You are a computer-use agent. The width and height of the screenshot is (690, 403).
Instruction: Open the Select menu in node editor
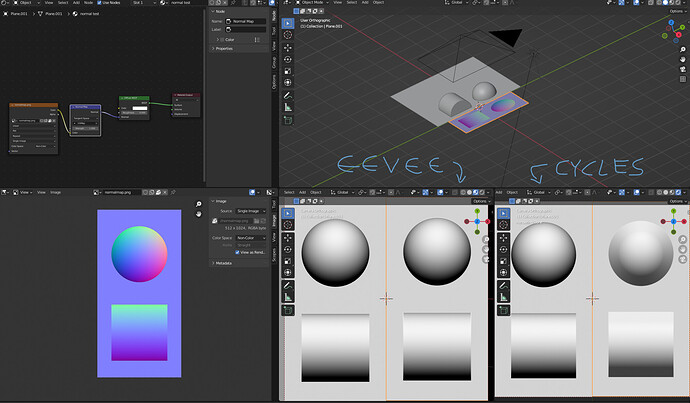[x=63, y=3]
